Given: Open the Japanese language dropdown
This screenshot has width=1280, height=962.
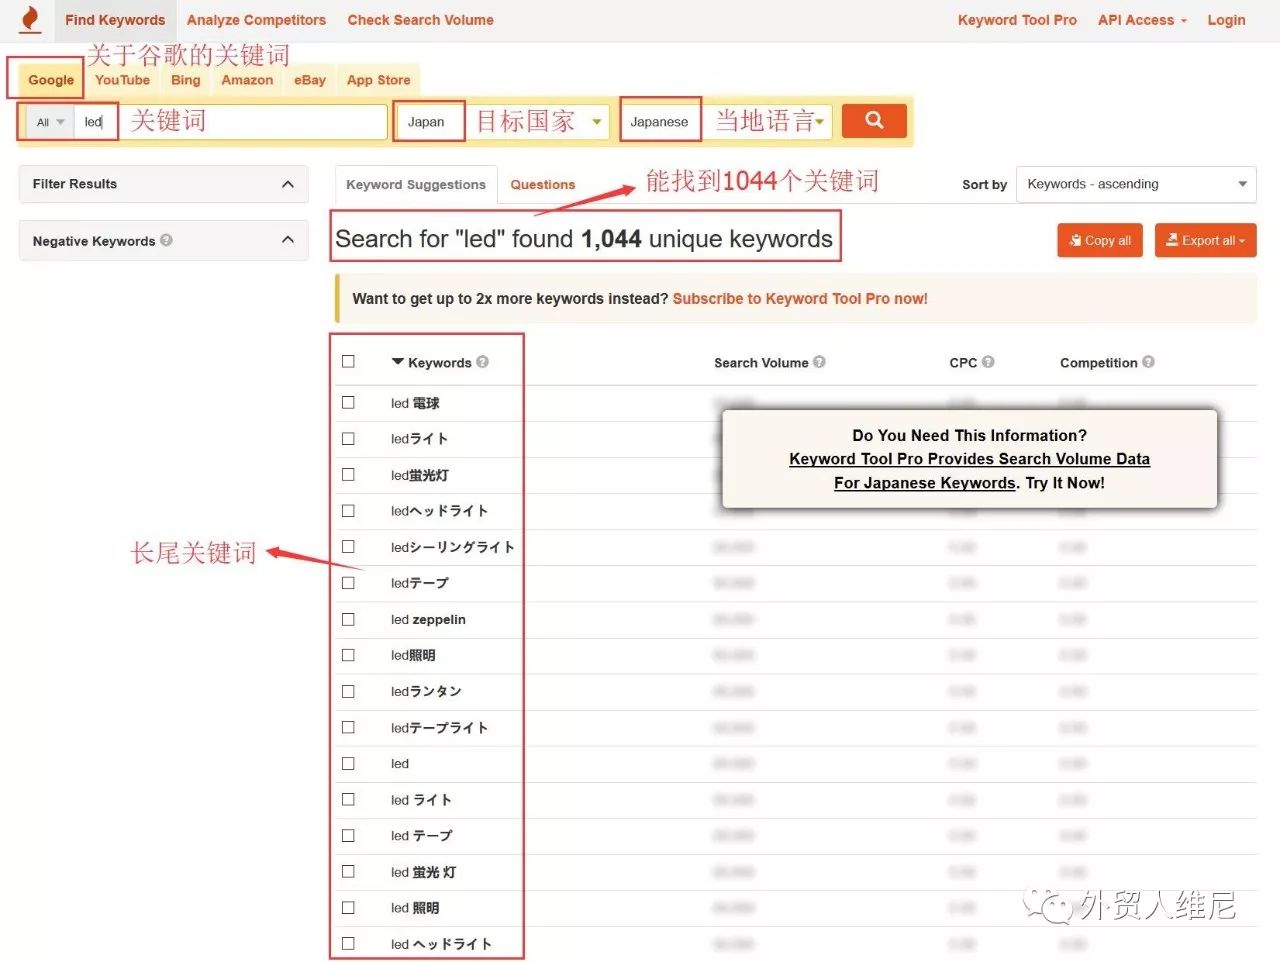Looking at the screenshot, I should (x=726, y=122).
